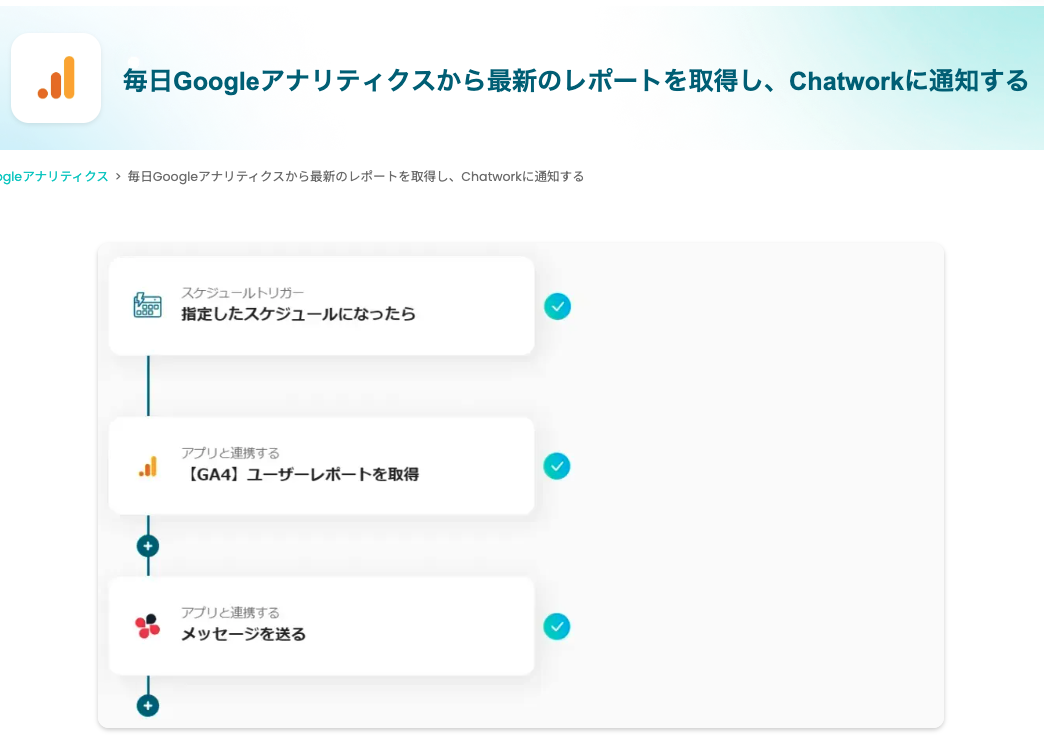
Task: Click the breadcrumb chevron separator
Action: click(118, 176)
